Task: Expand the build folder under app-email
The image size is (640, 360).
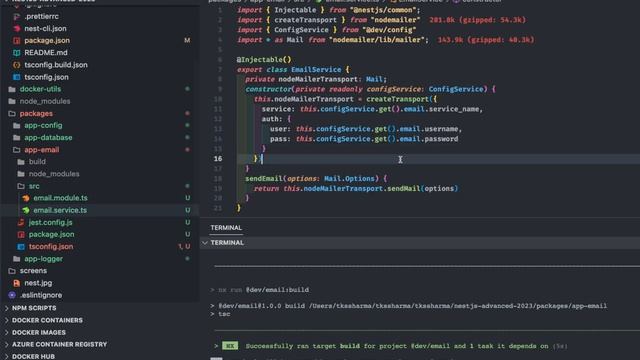Action: click(37, 162)
